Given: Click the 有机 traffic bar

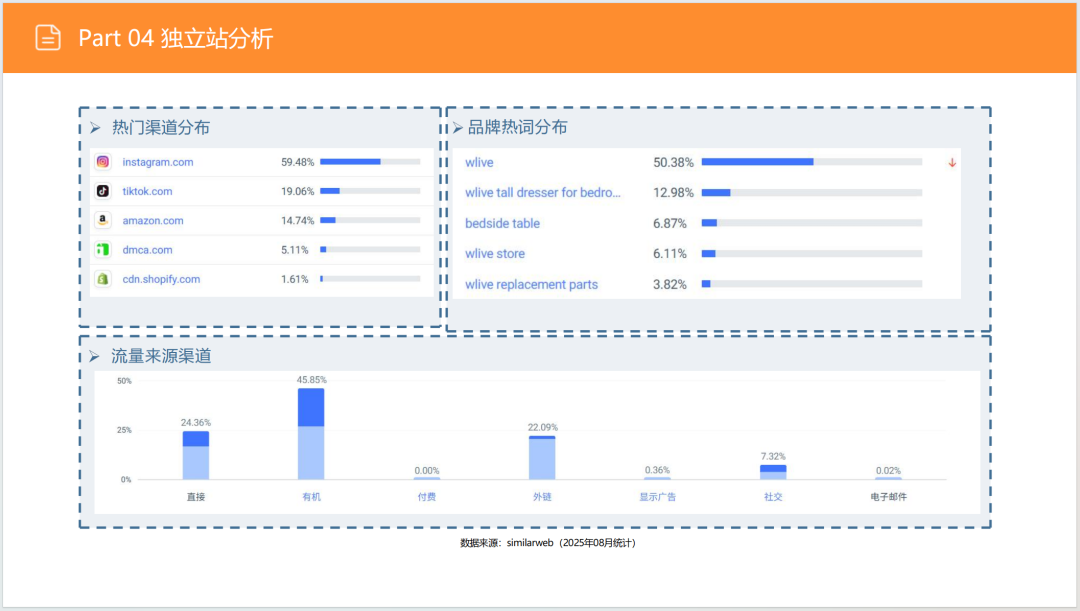Looking at the screenshot, I should pyautogui.click(x=311, y=434).
